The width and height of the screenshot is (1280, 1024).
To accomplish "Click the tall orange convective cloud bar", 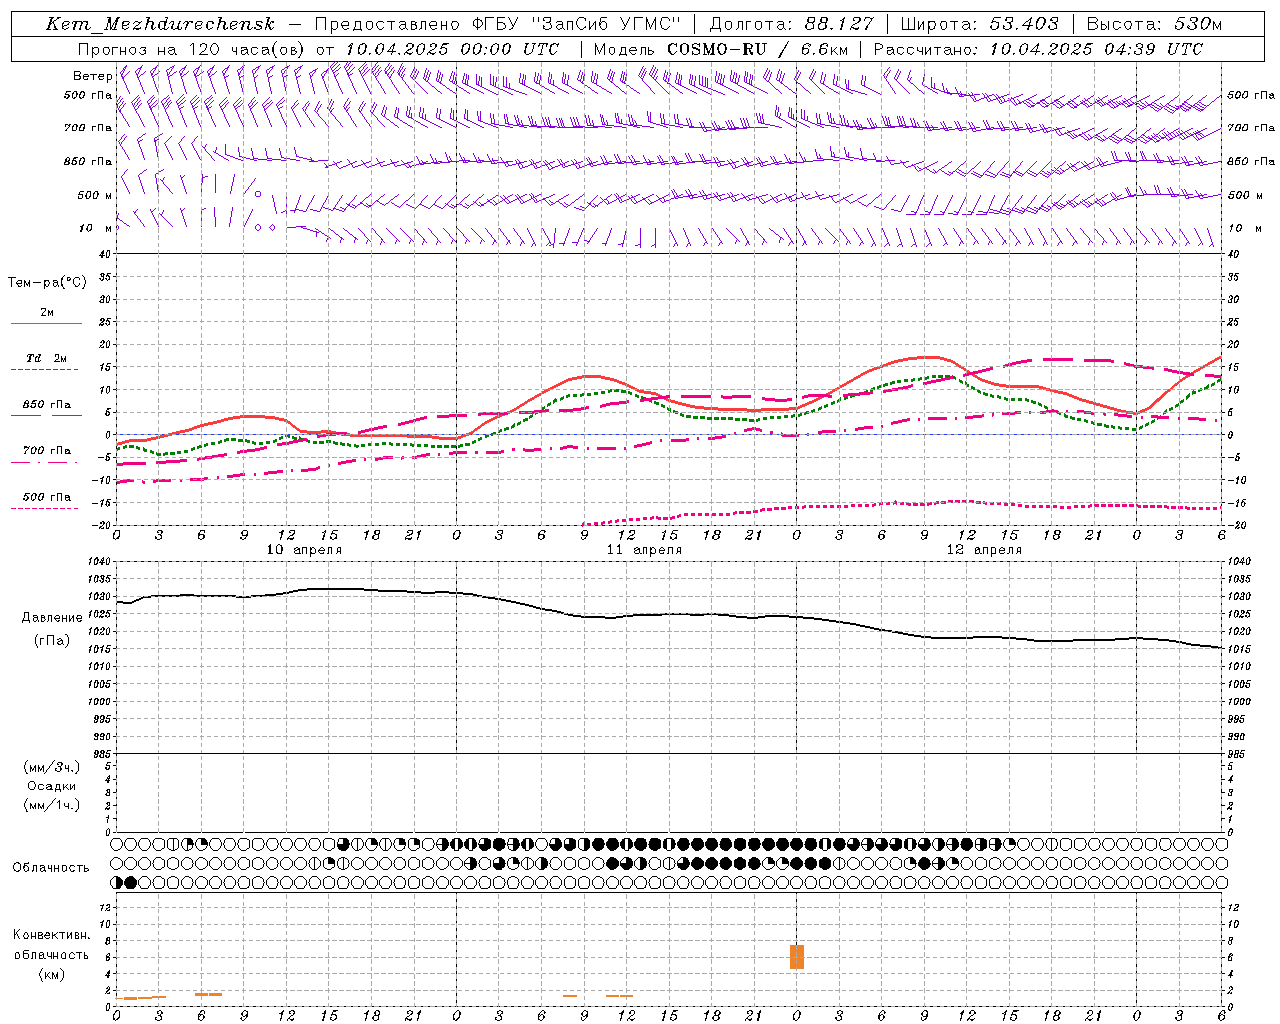I will (797, 957).
